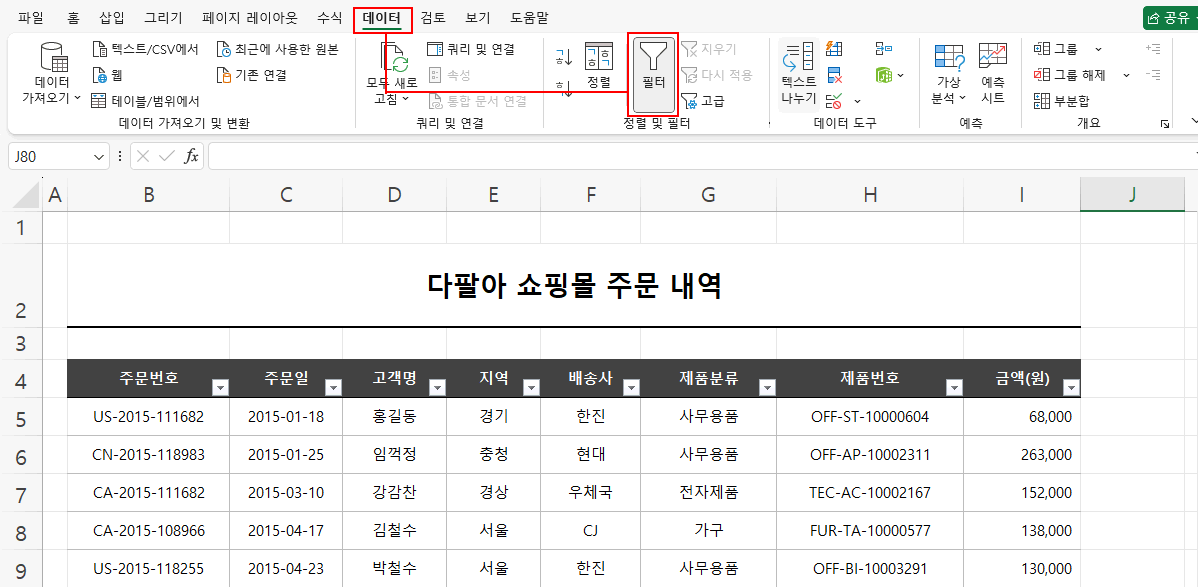1198x587 pixels.
Task: Open the 데이터 가져오기 (Get Data) menu
Action: pyautogui.click(x=52, y=73)
